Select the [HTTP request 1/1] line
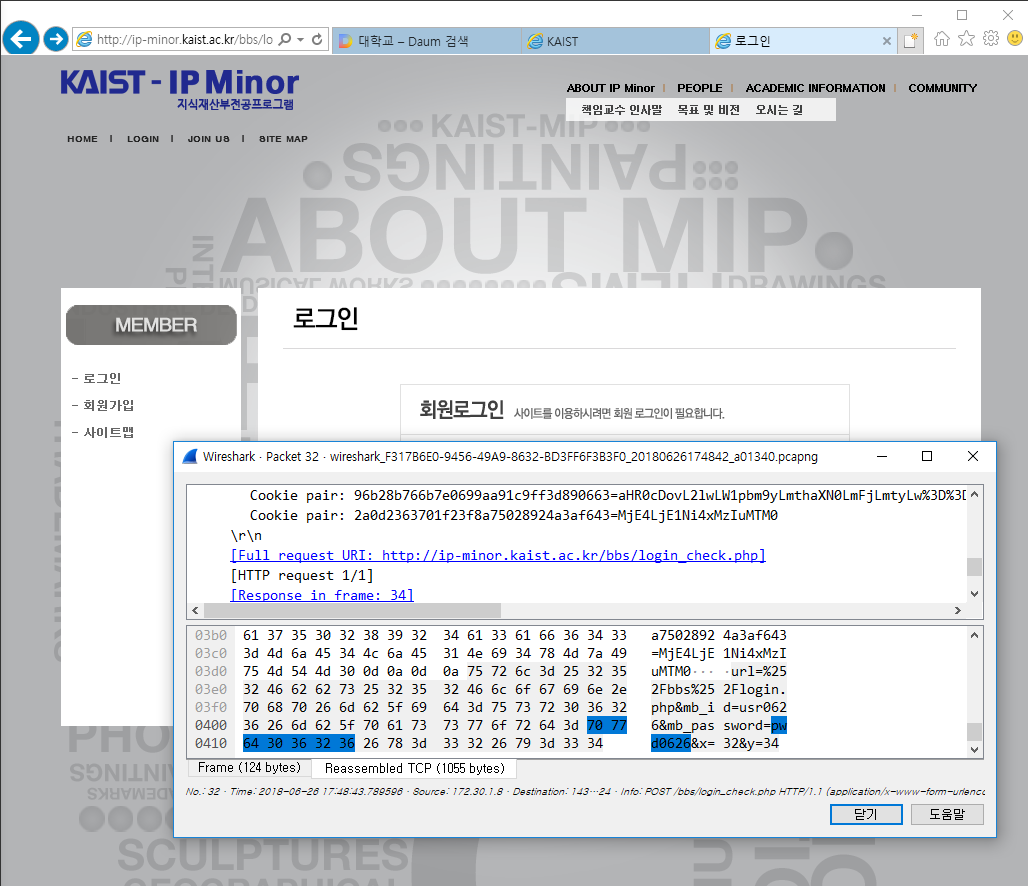Screen dimensions: 1028x886 302,575
